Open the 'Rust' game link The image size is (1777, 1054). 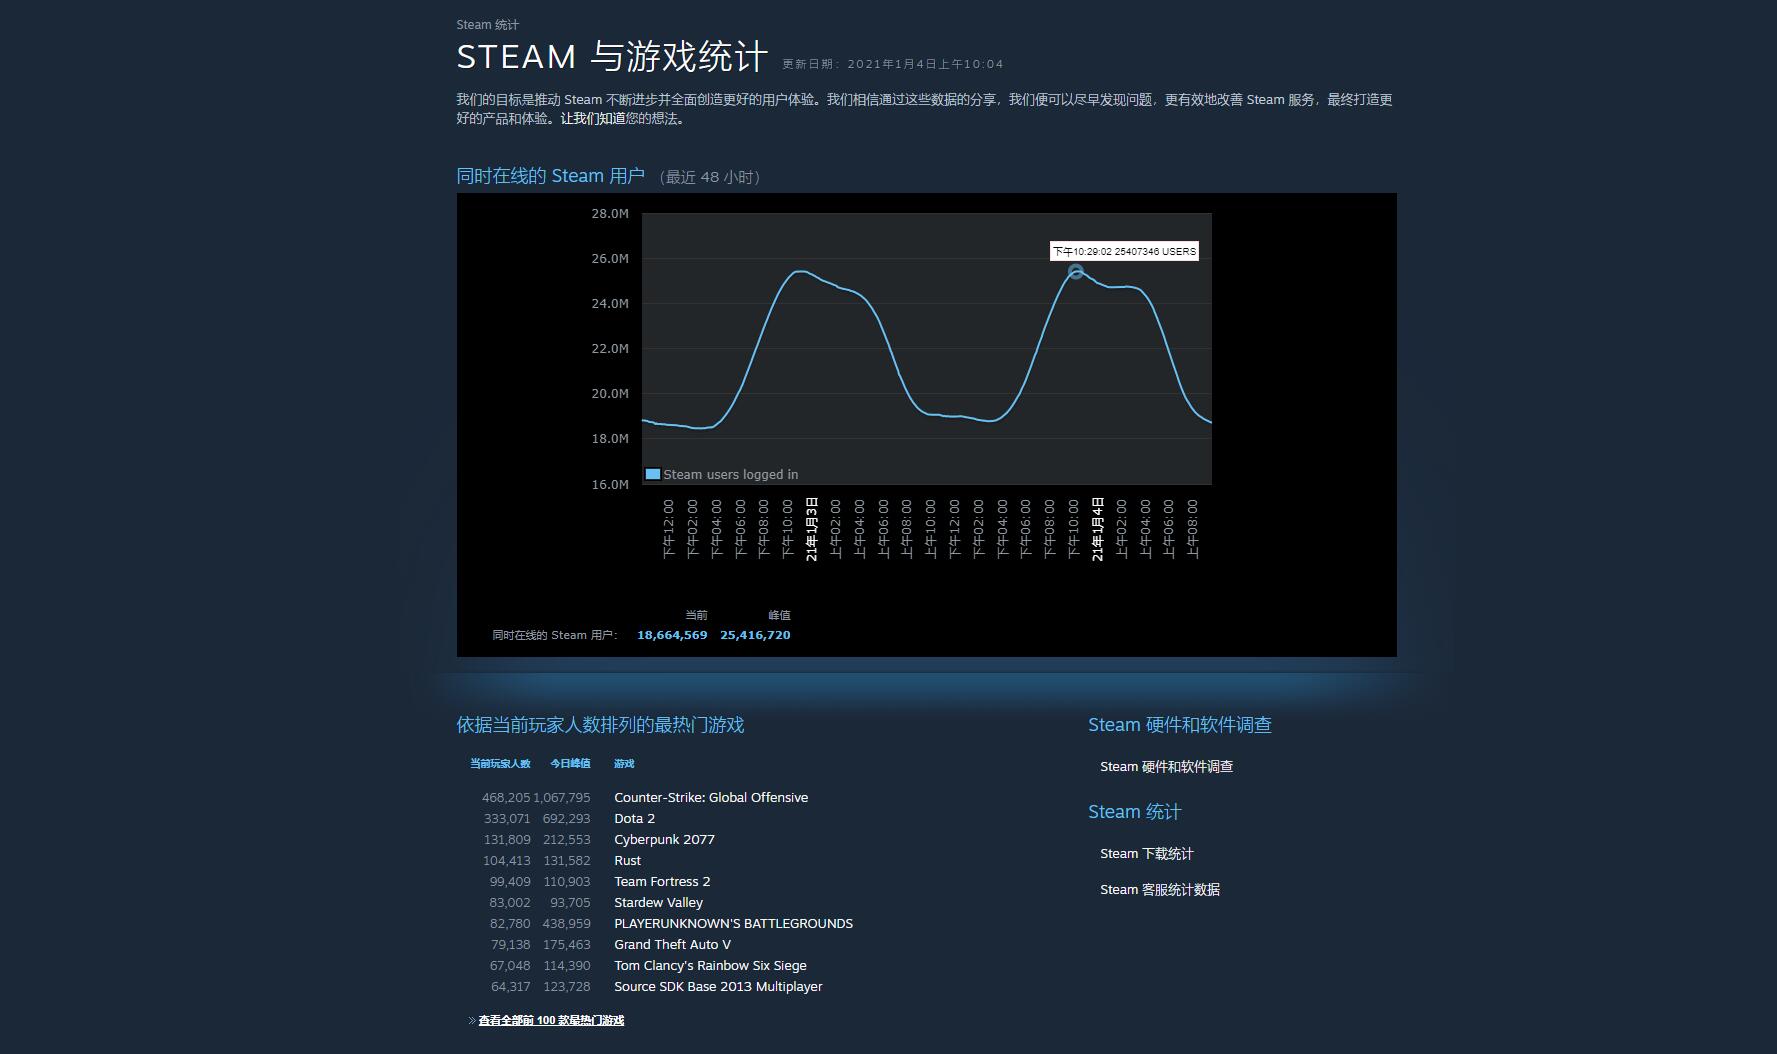(x=627, y=860)
